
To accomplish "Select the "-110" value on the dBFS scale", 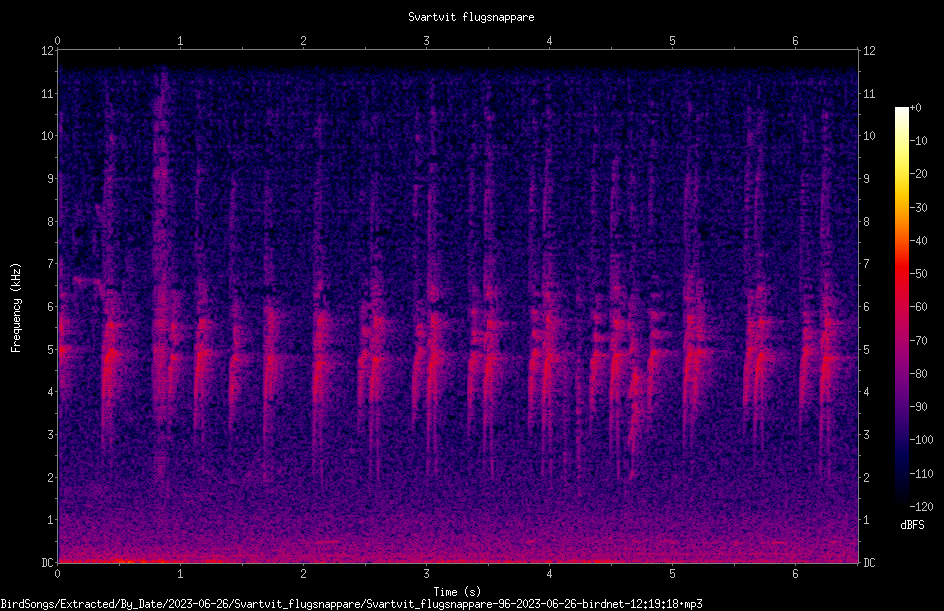I will click(922, 474).
